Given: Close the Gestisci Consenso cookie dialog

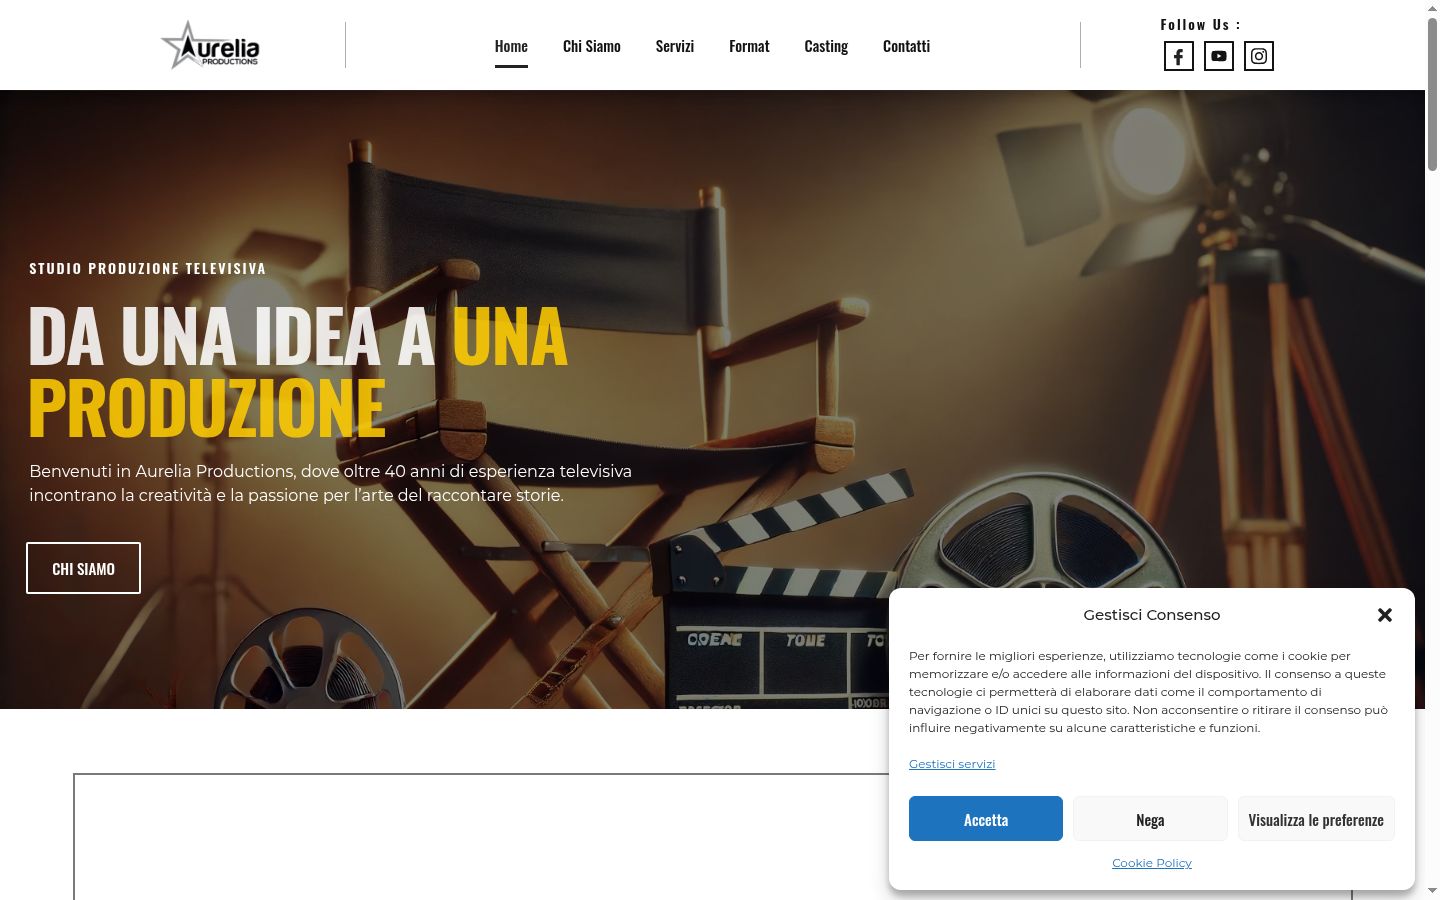Looking at the screenshot, I should [x=1385, y=615].
